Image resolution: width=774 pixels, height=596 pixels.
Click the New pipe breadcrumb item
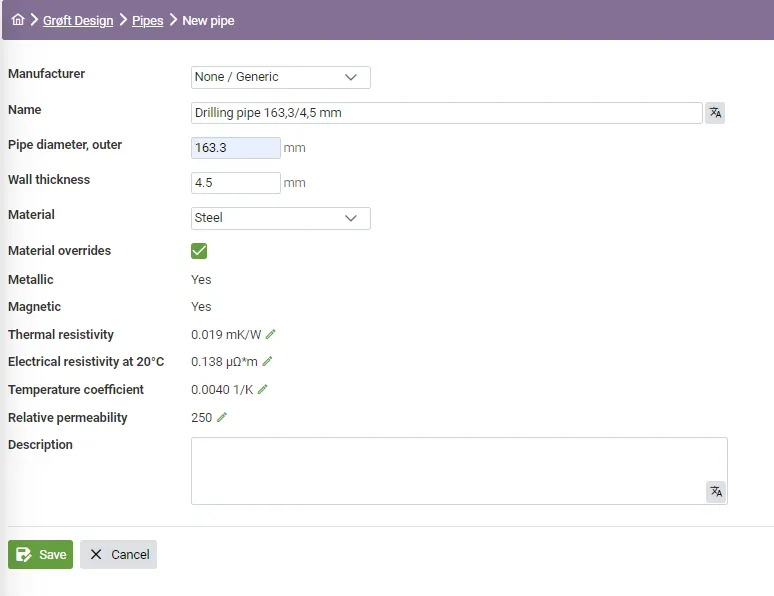[208, 20]
